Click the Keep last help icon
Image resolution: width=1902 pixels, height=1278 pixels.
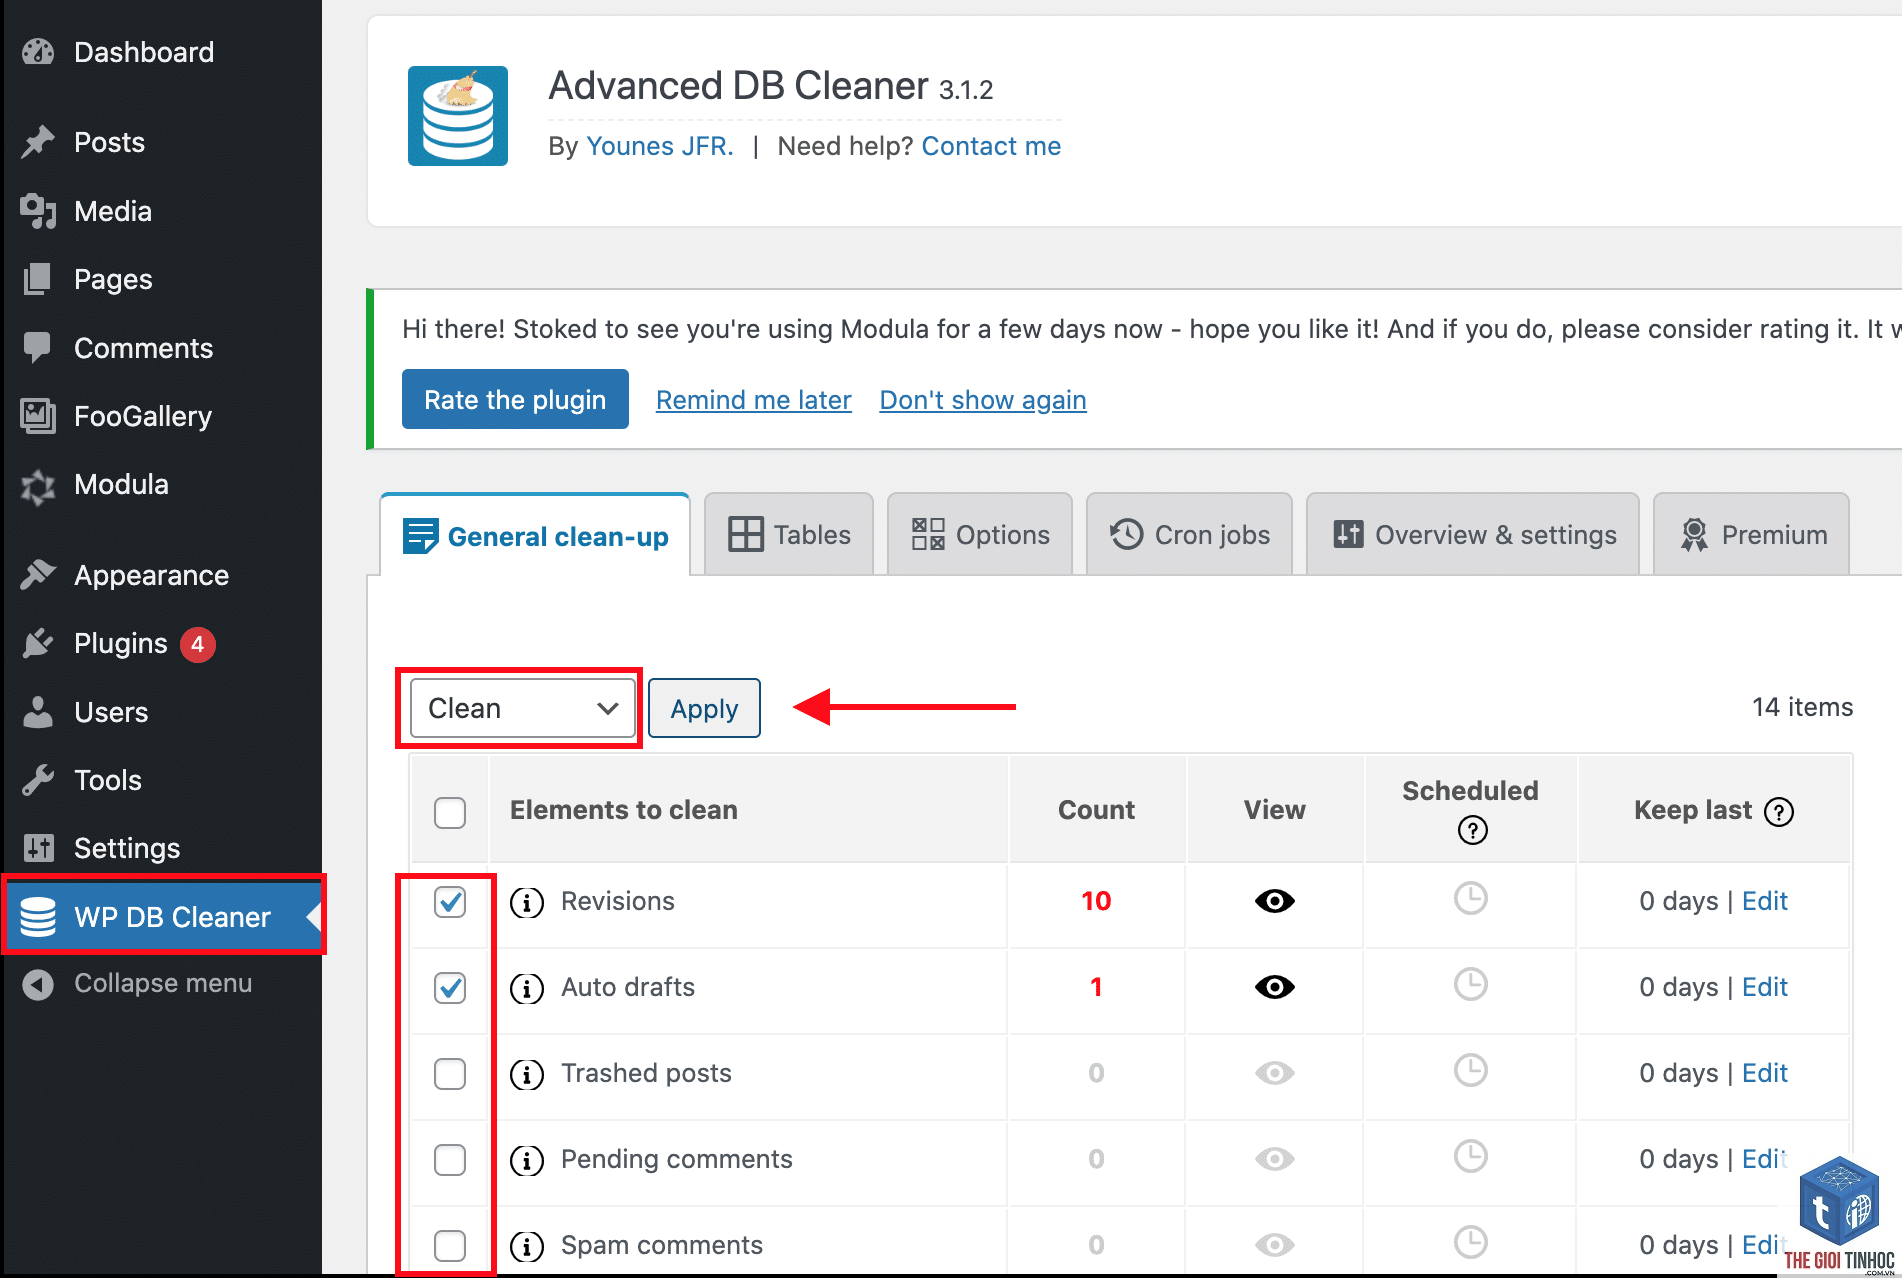click(1779, 812)
